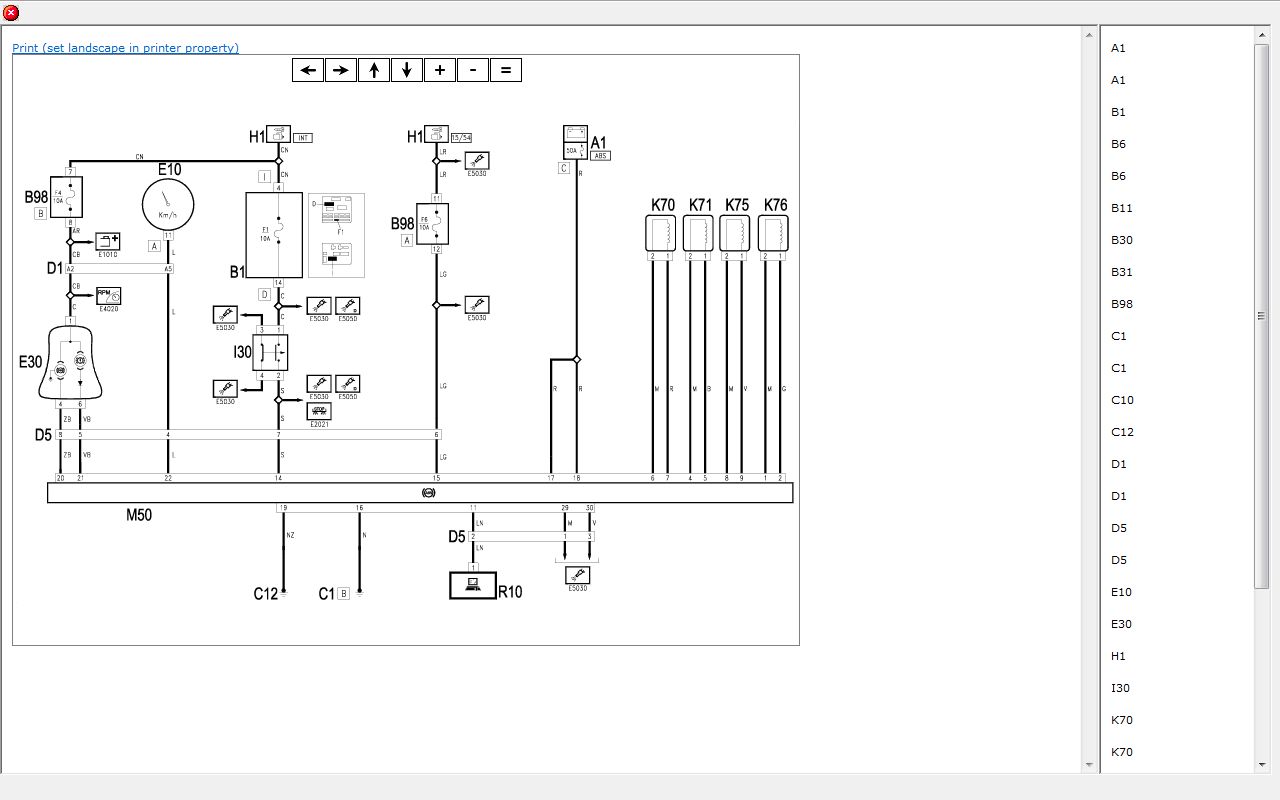Select C12 in the component list
The width and height of the screenshot is (1280, 800).
tap(1122, 432)
